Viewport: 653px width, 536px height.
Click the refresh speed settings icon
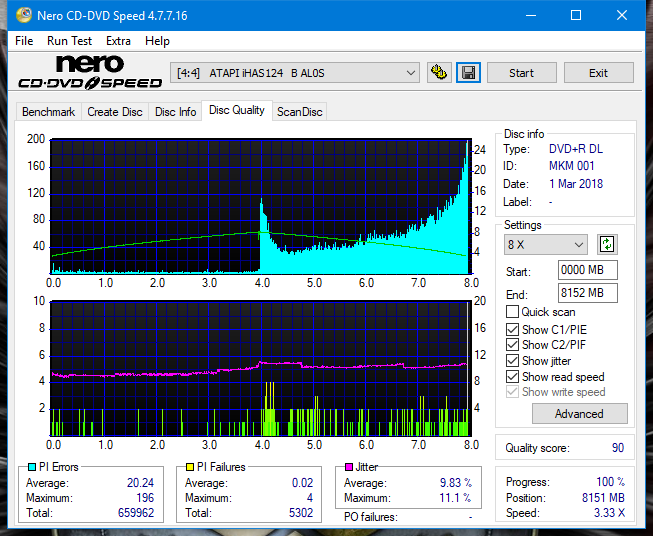(607, 244)
